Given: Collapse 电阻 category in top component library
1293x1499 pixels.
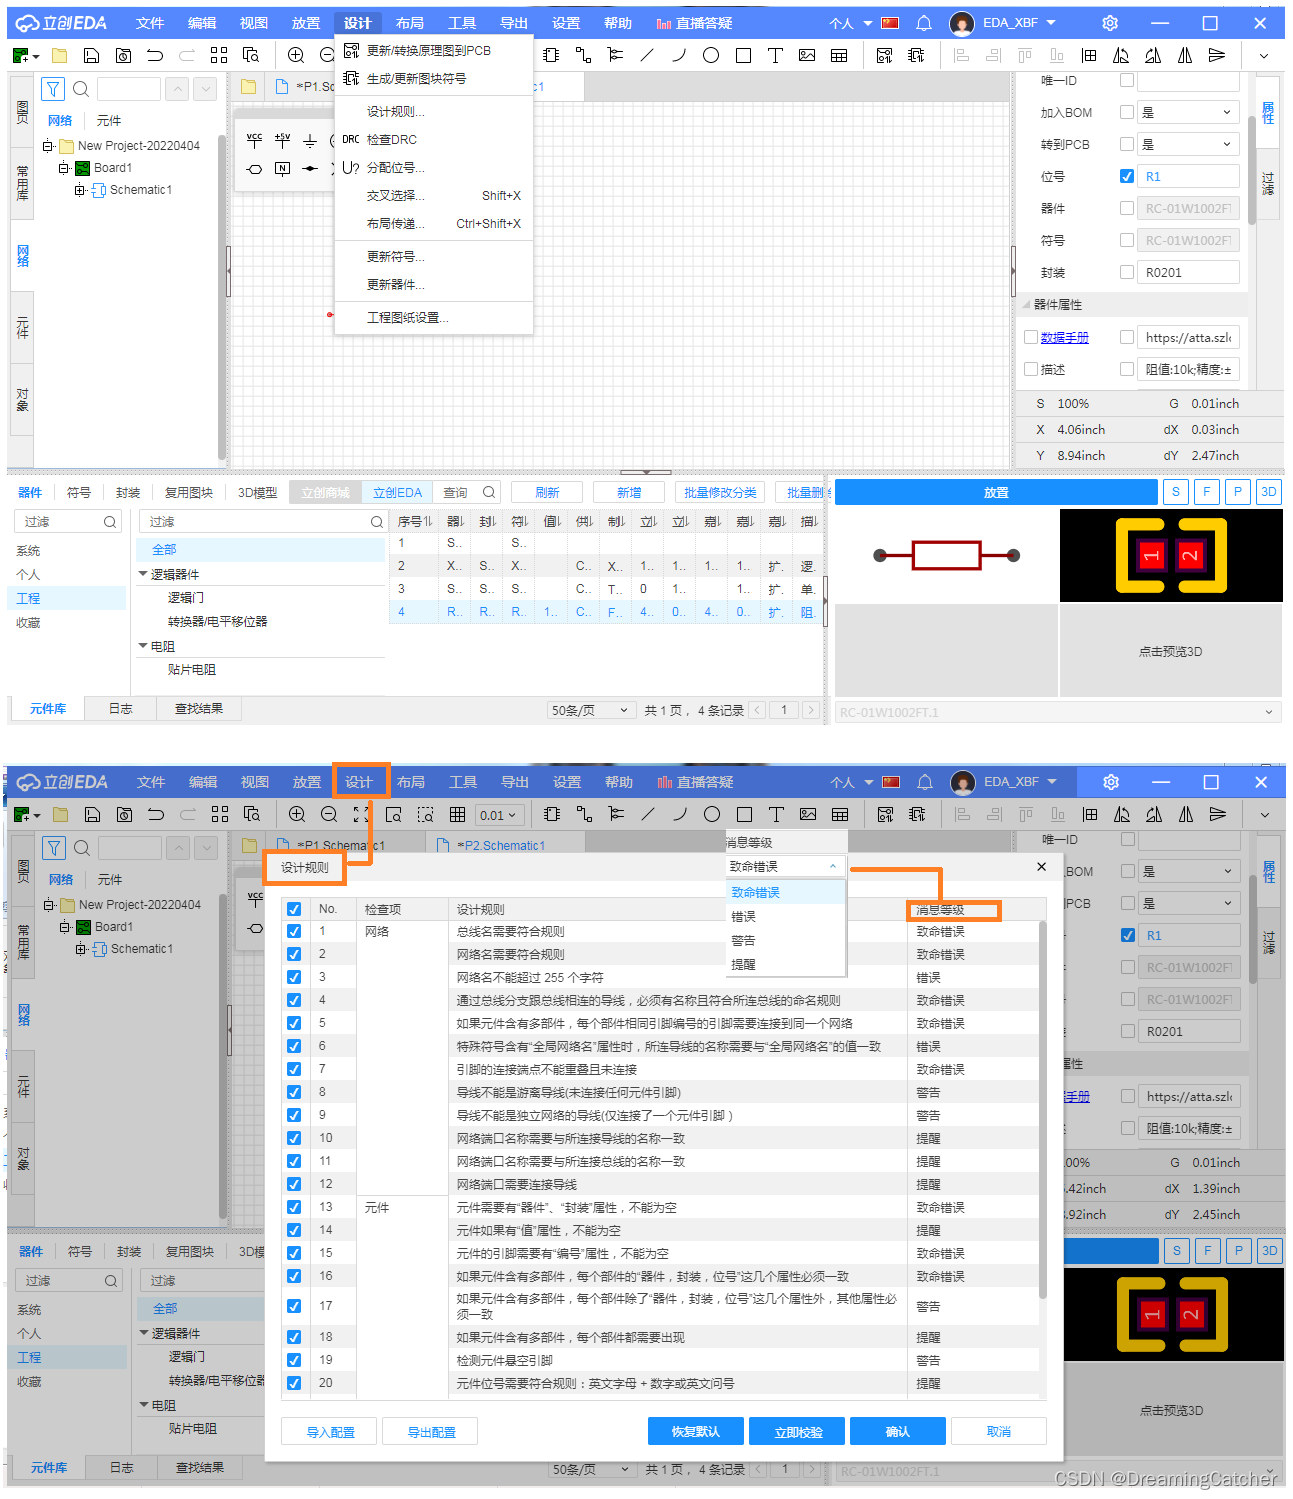Looking at the screenshot, I should click(x=143, y=646).
